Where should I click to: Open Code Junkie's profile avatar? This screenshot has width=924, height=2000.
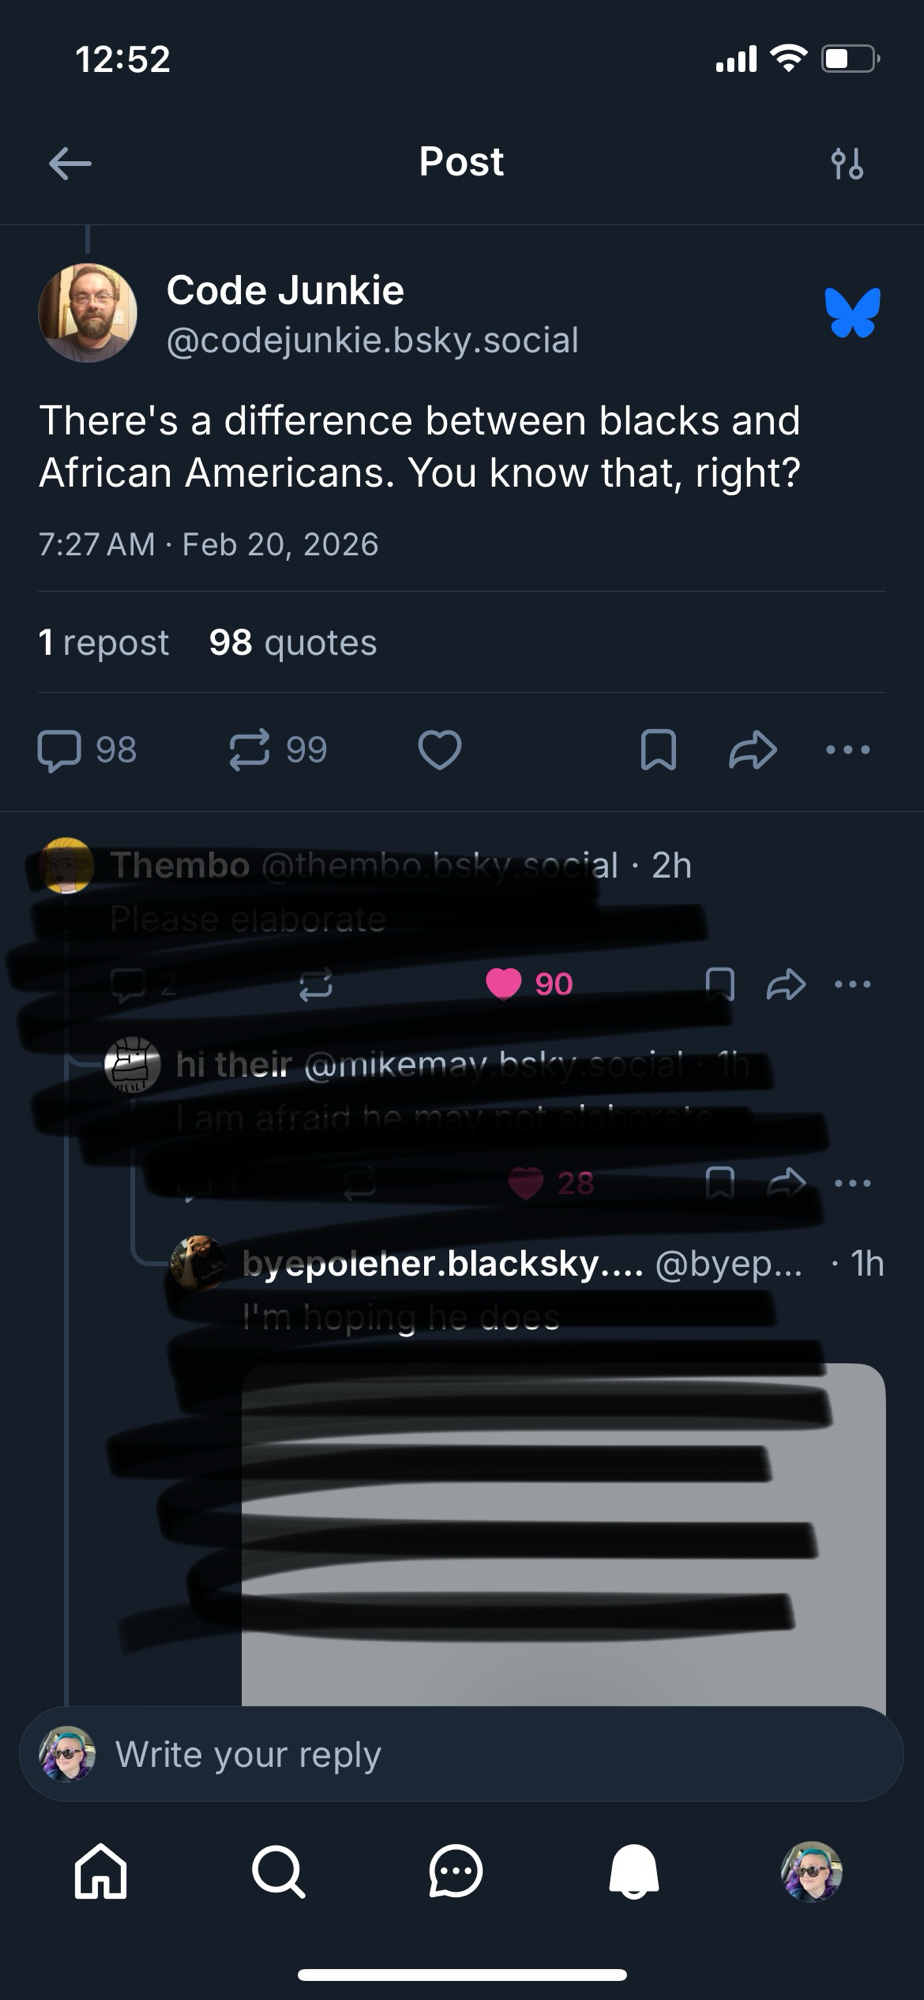pos(88,313)
